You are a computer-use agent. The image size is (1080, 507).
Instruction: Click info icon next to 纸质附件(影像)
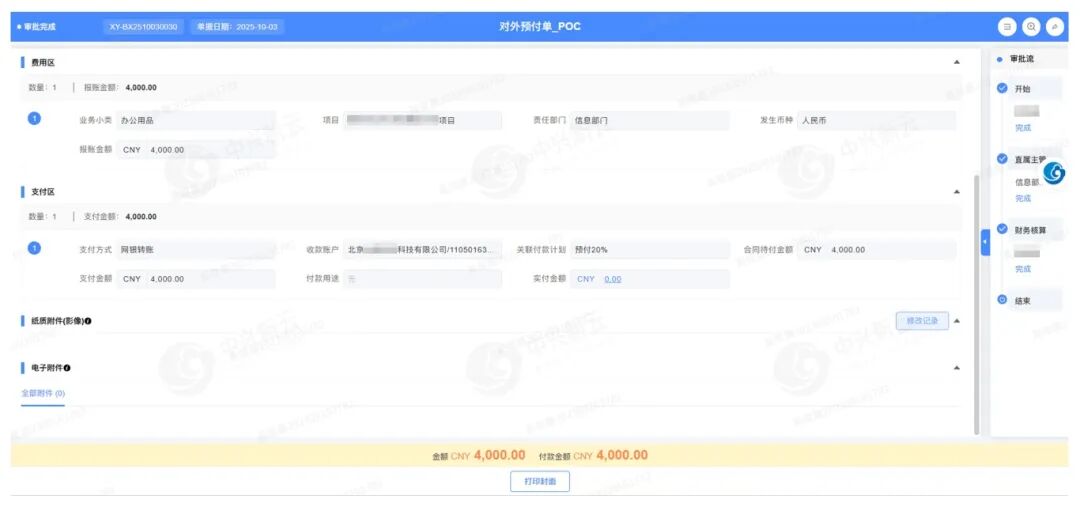tap(89, 321)
